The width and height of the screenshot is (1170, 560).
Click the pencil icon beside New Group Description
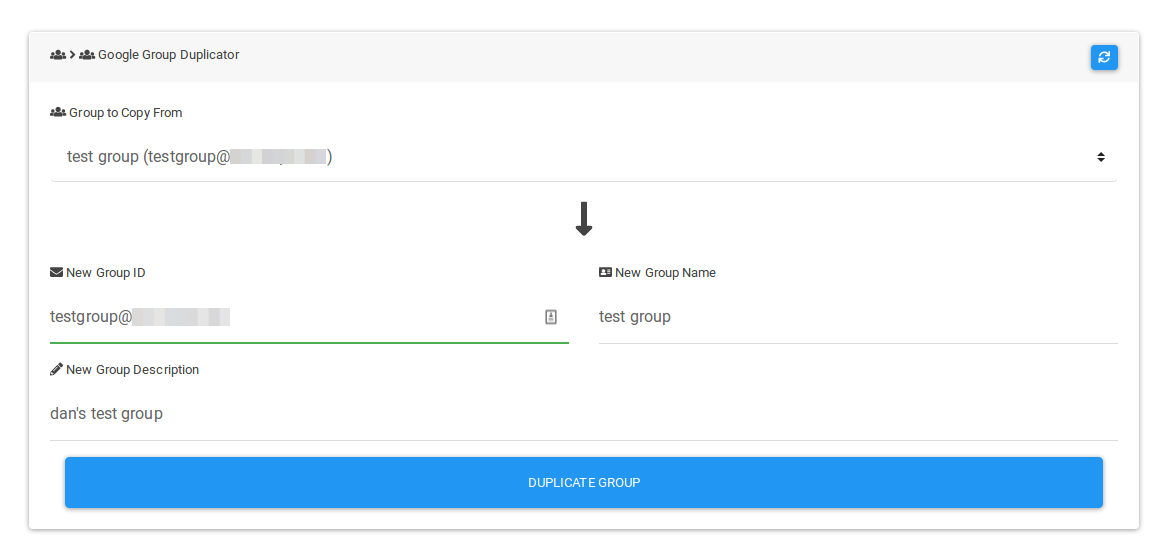56,369
